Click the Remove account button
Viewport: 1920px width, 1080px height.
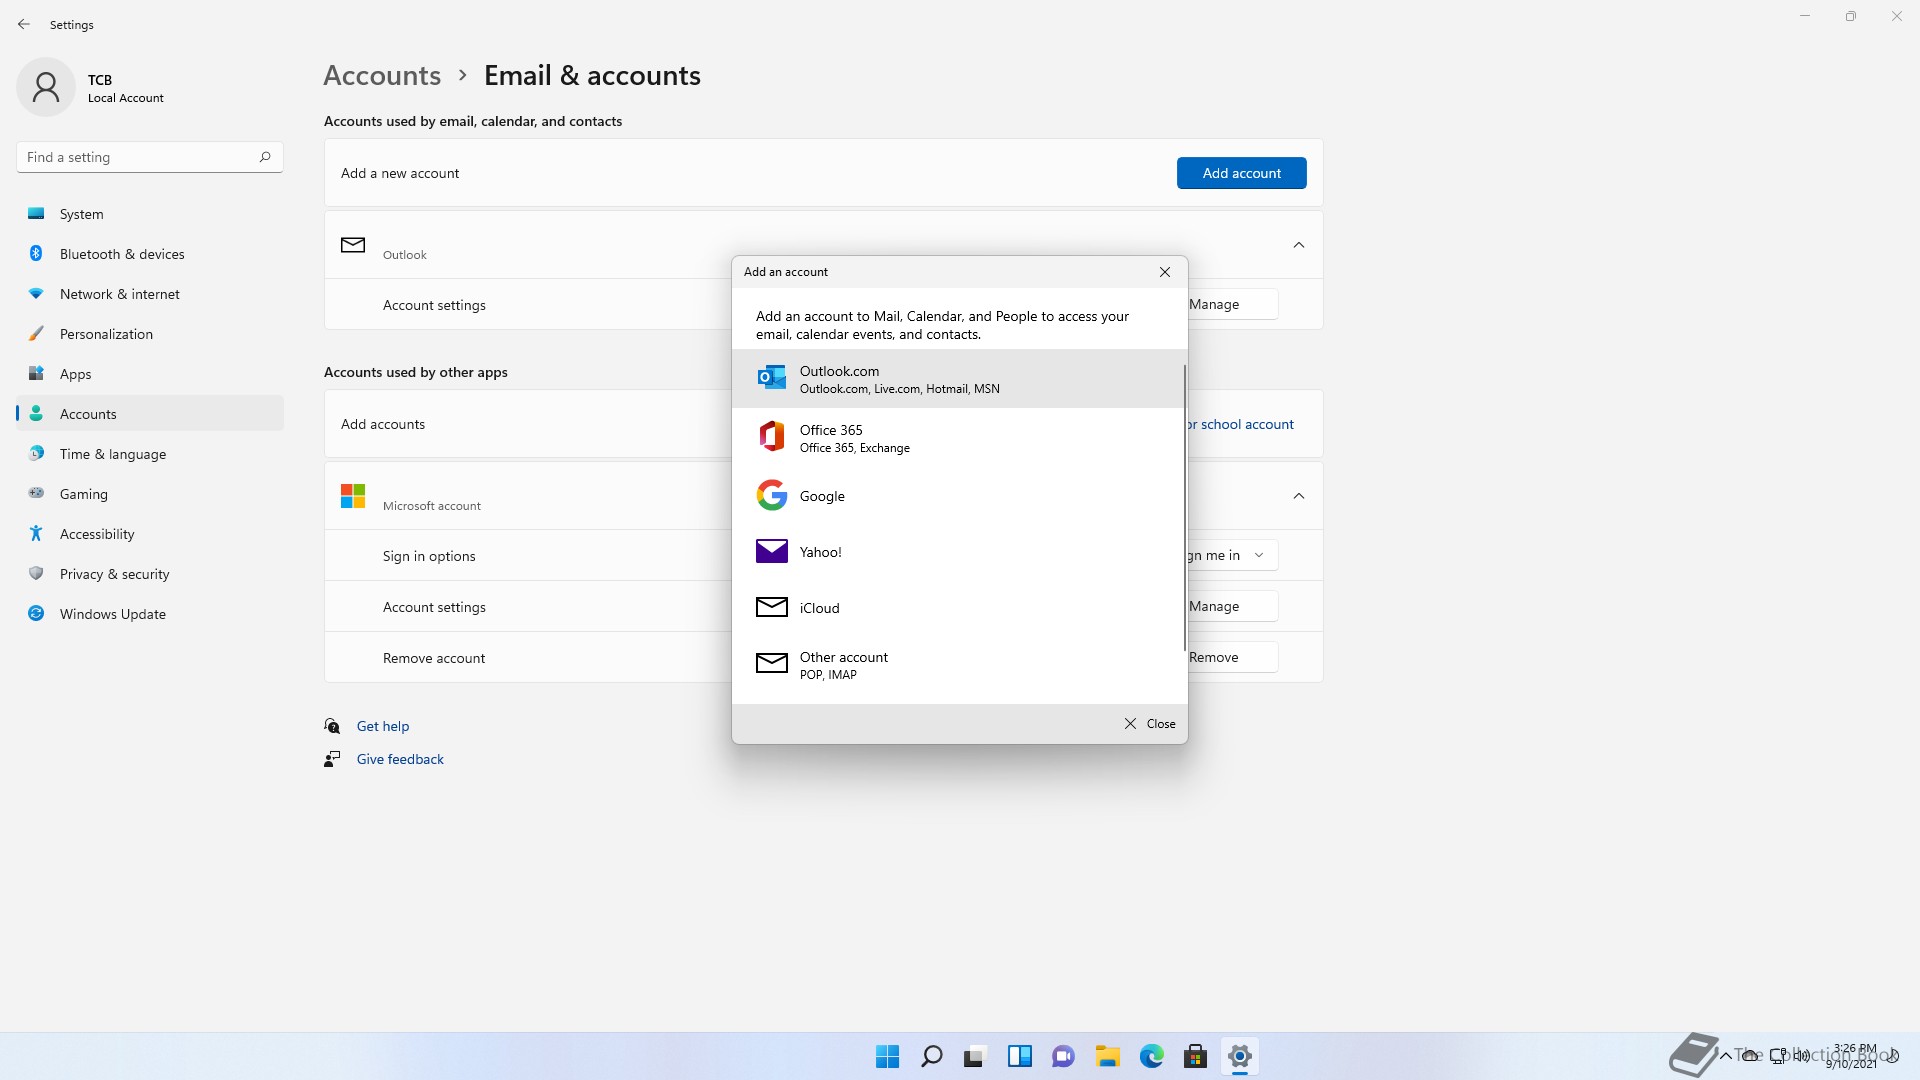tap(1232, 657)
